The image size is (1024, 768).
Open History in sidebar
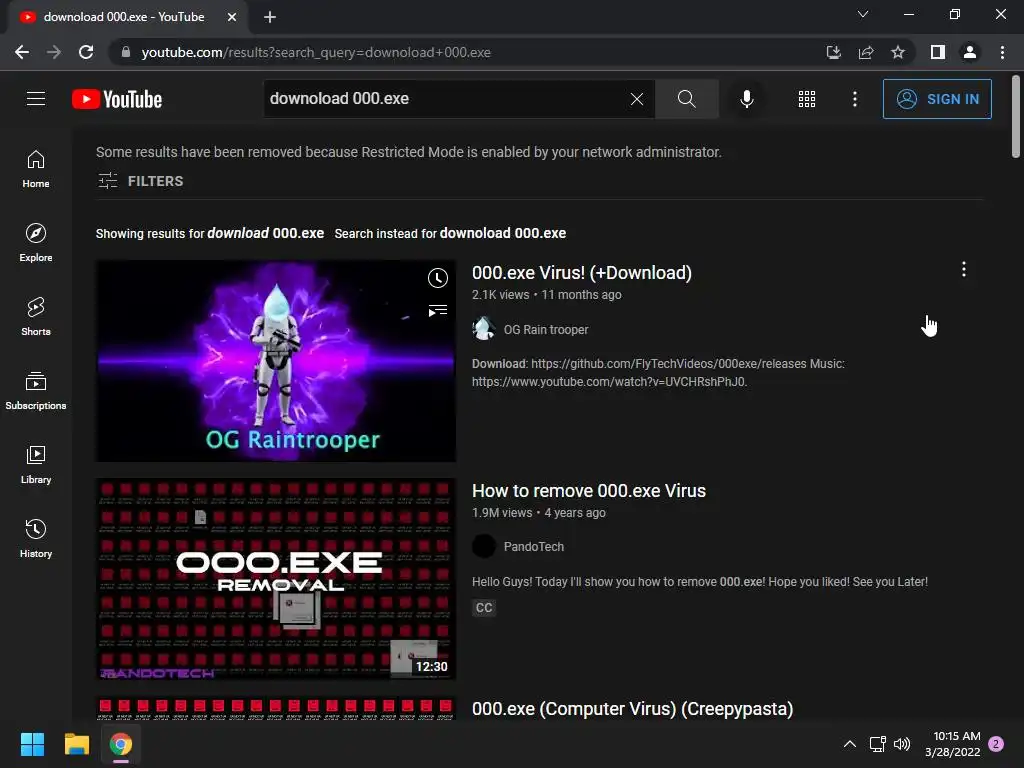coord(36,539)
